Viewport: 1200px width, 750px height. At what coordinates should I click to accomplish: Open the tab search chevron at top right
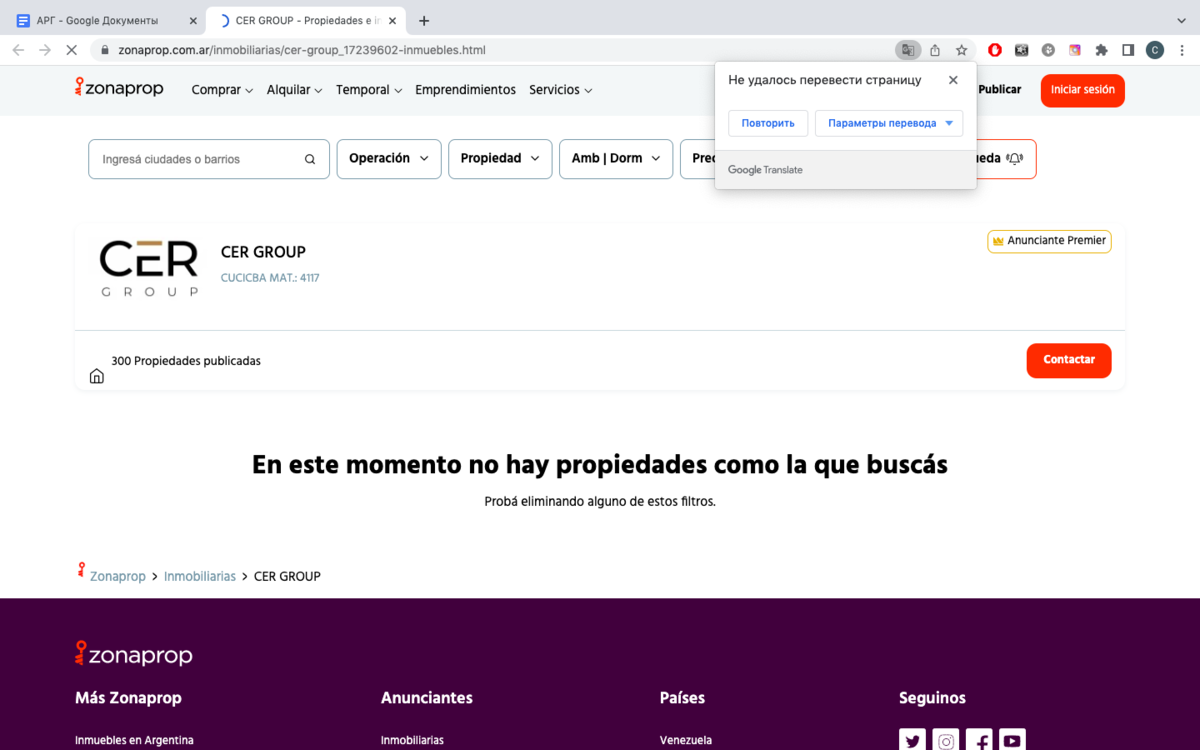(1183, 20)
